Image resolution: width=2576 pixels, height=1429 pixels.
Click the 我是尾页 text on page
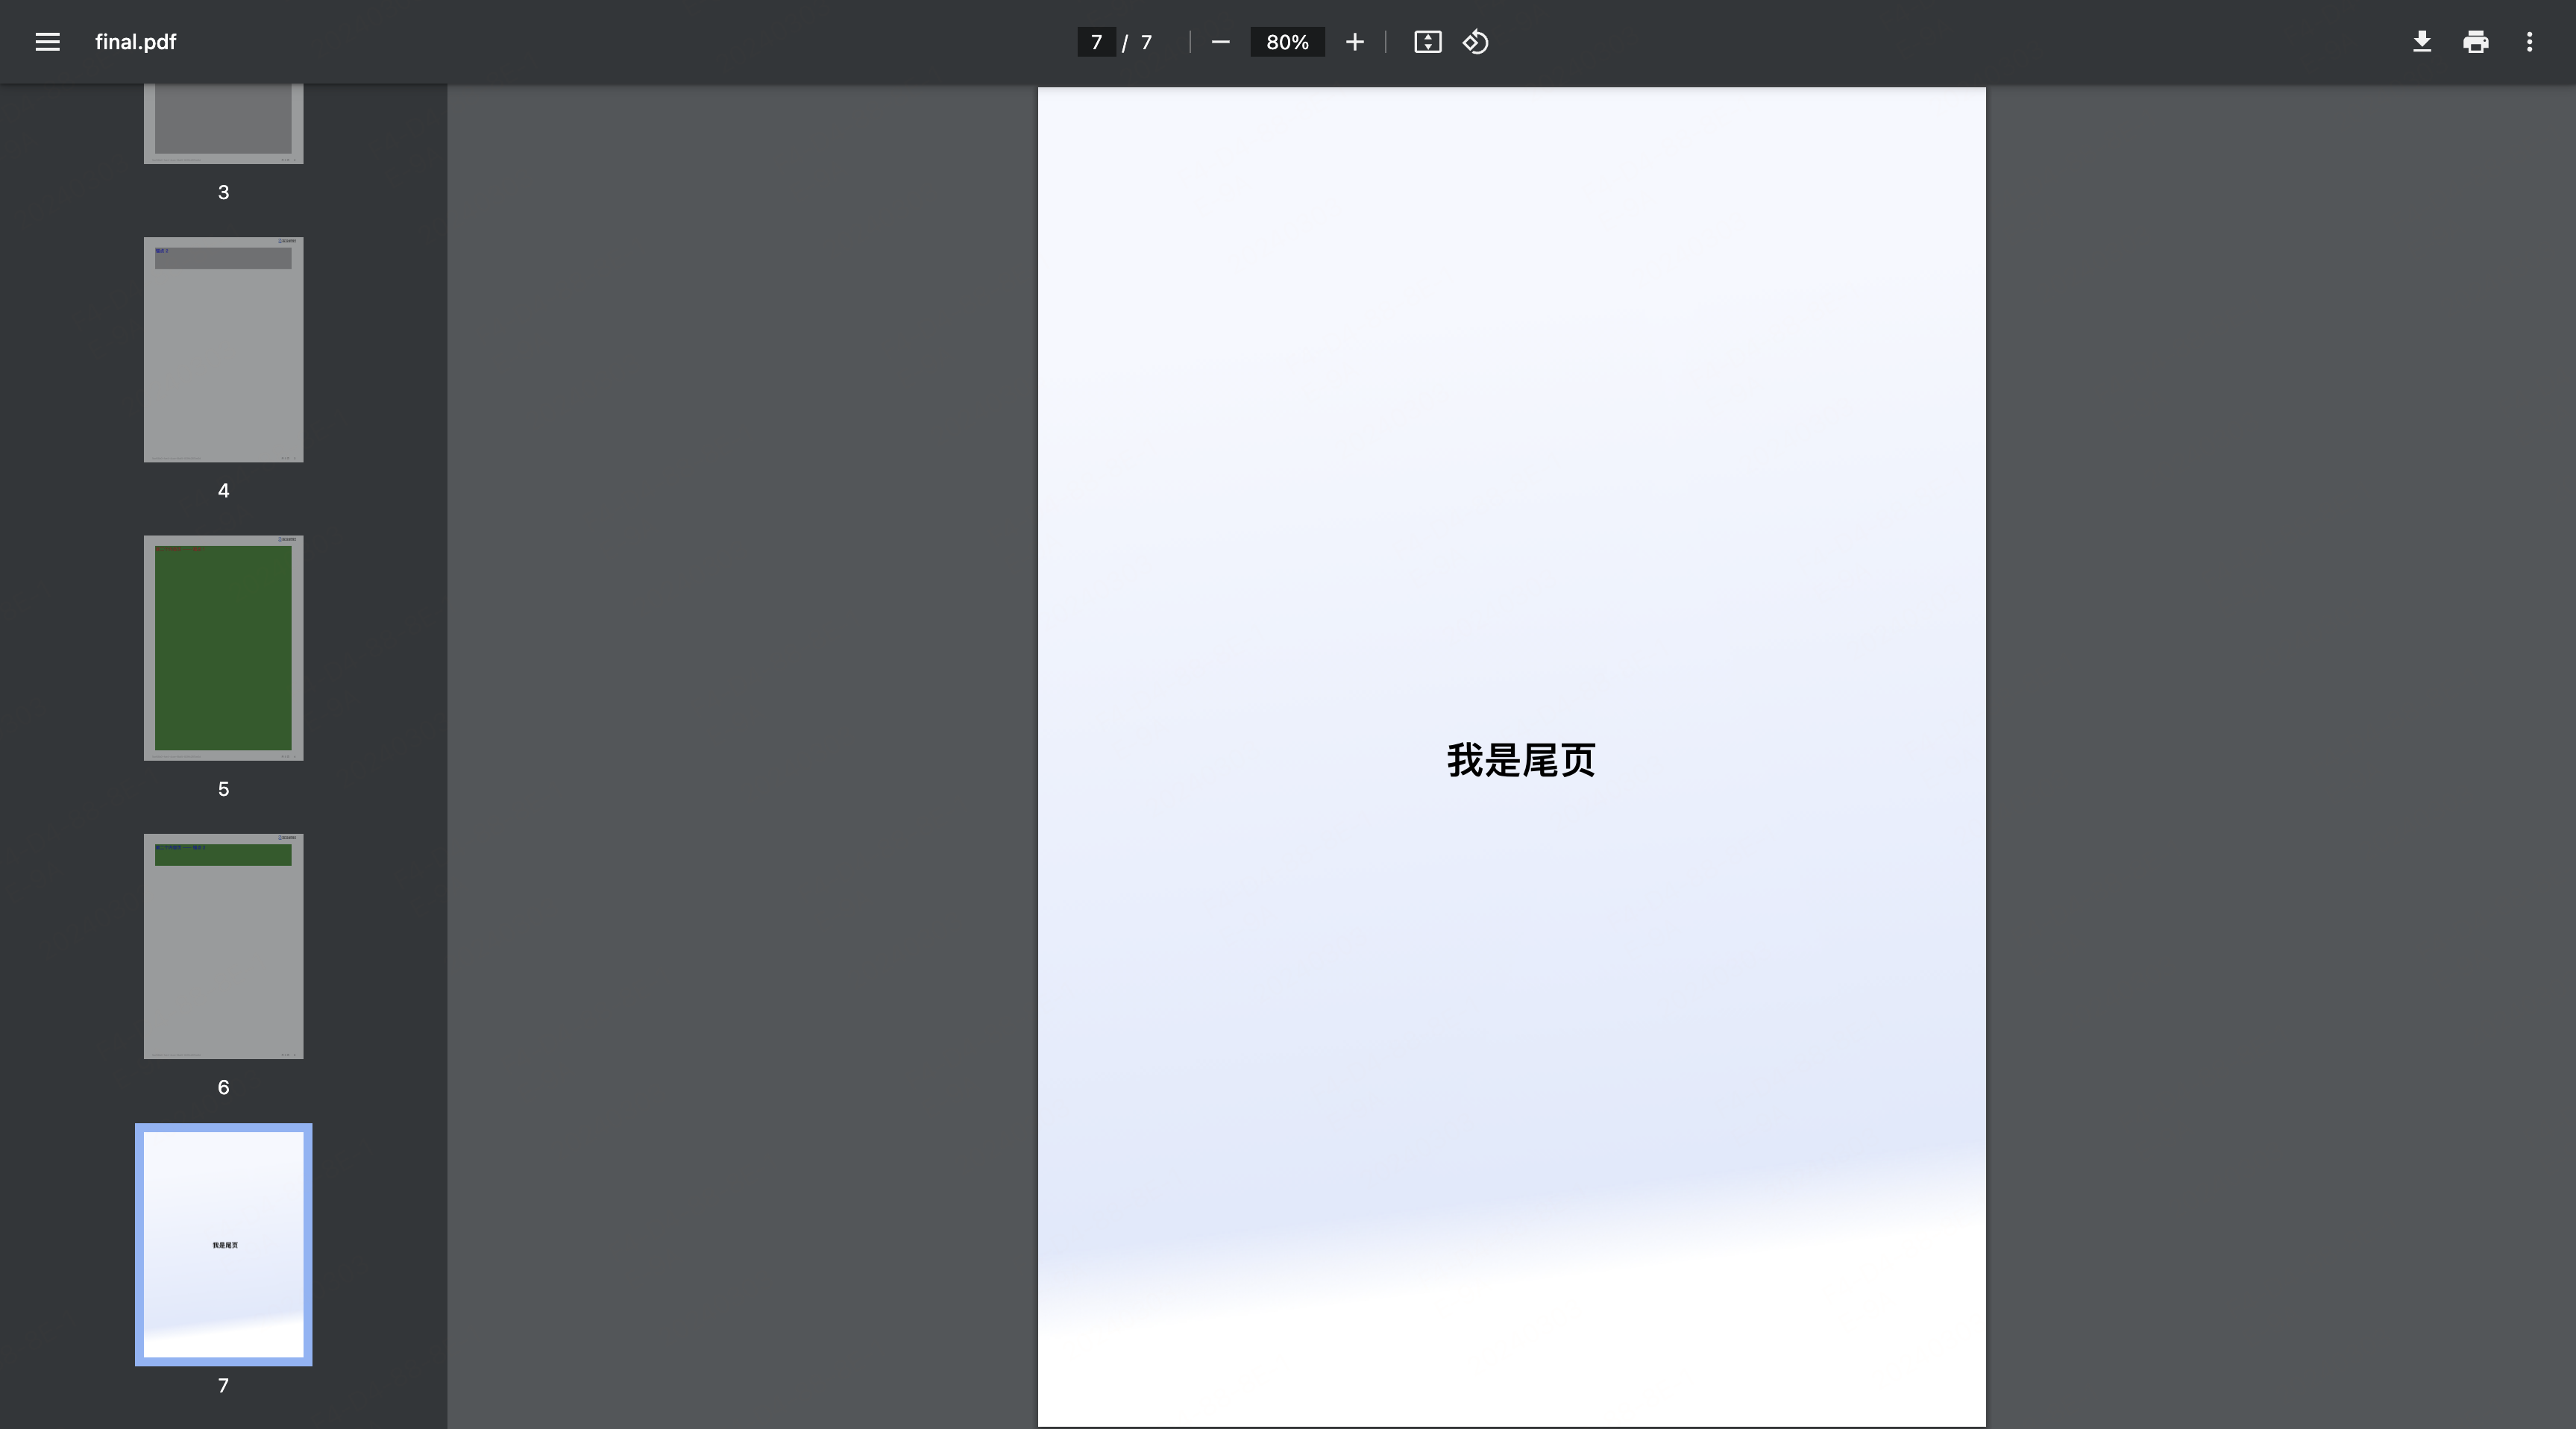(1520, 761)
